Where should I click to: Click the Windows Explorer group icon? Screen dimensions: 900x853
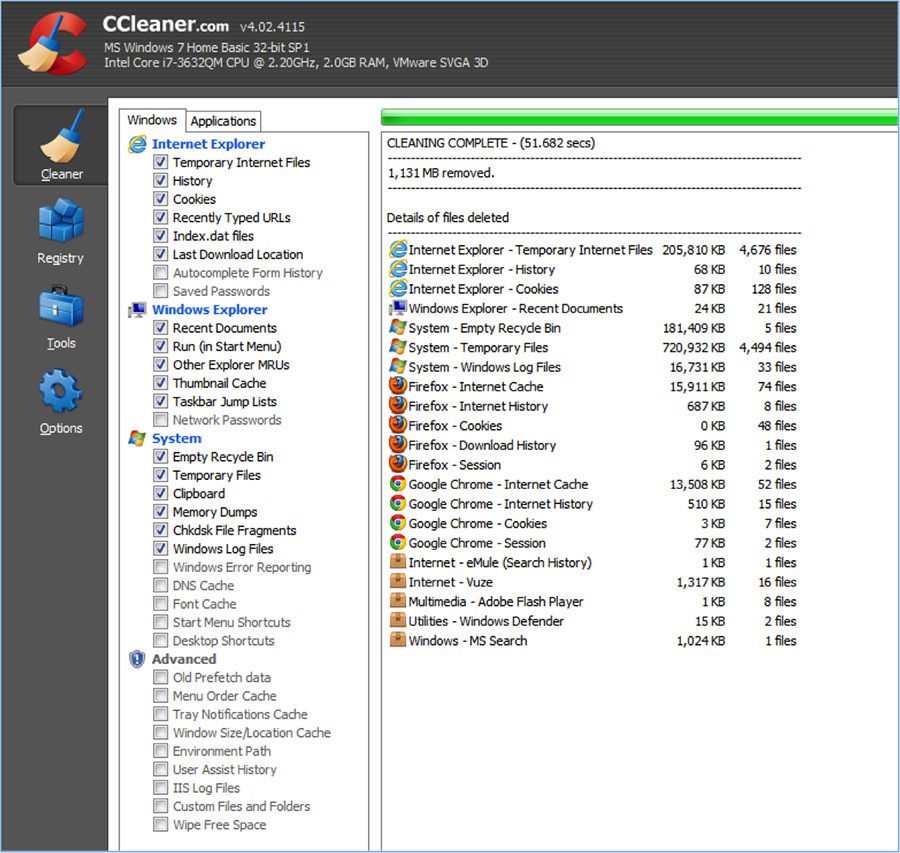(137, 310)
